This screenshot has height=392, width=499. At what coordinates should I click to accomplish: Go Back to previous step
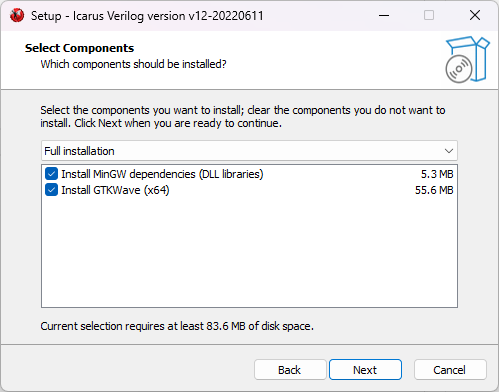[290, 370]
